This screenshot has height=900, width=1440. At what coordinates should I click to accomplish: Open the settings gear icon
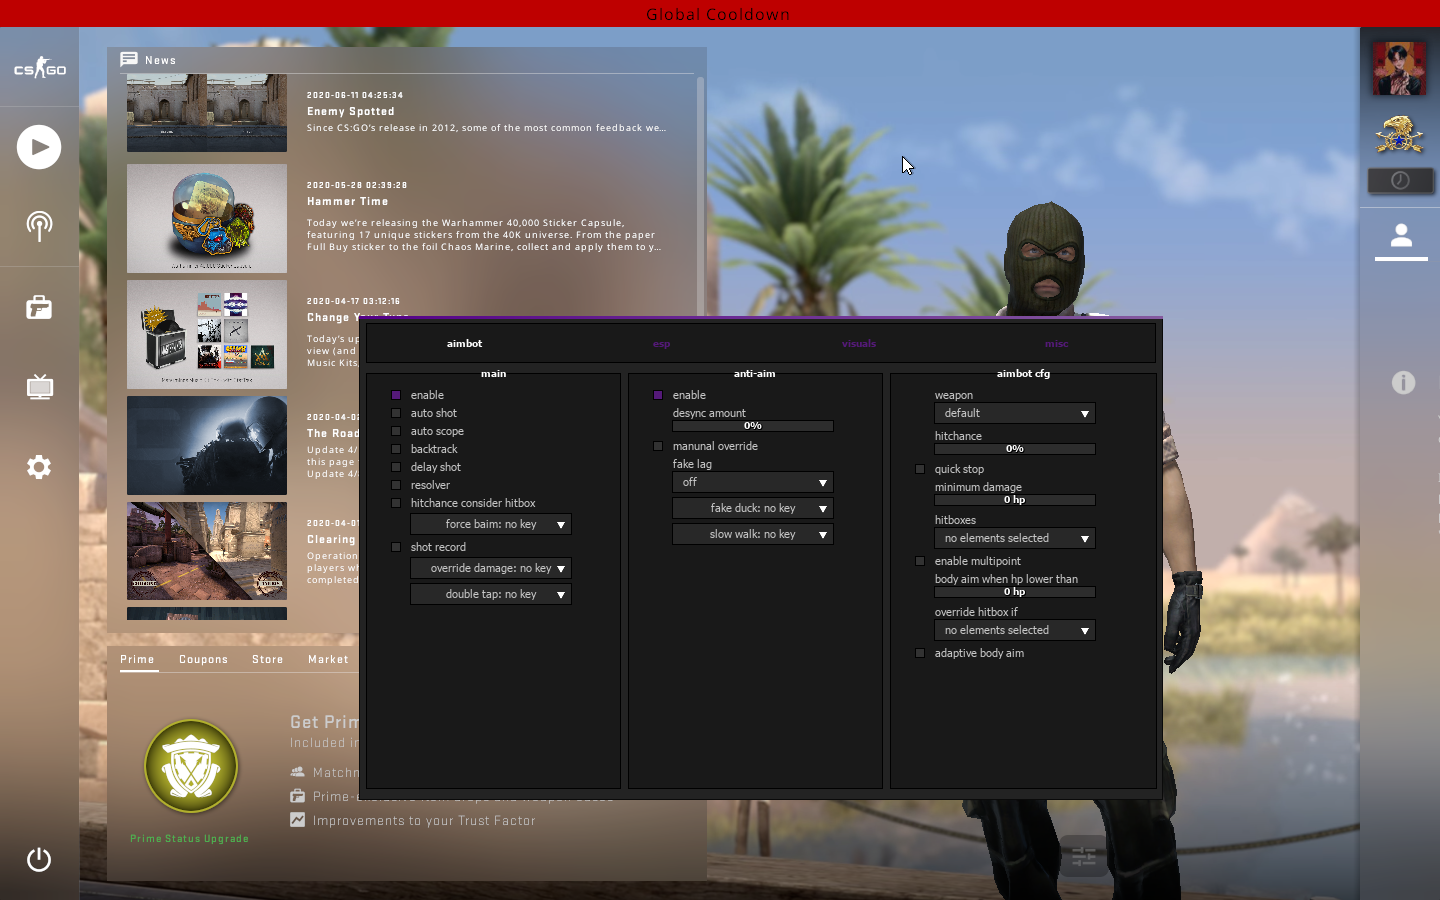(x=39, y=467)
